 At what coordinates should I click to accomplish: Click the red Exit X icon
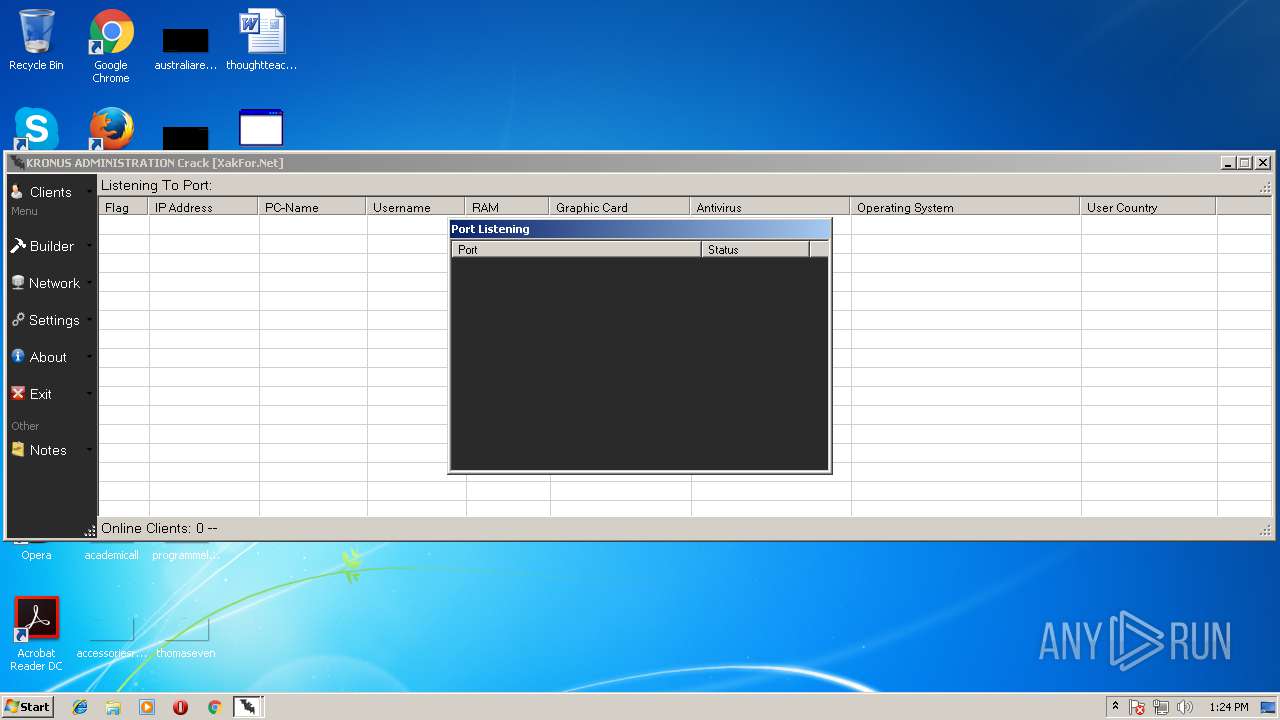click(x=17, y=393)
